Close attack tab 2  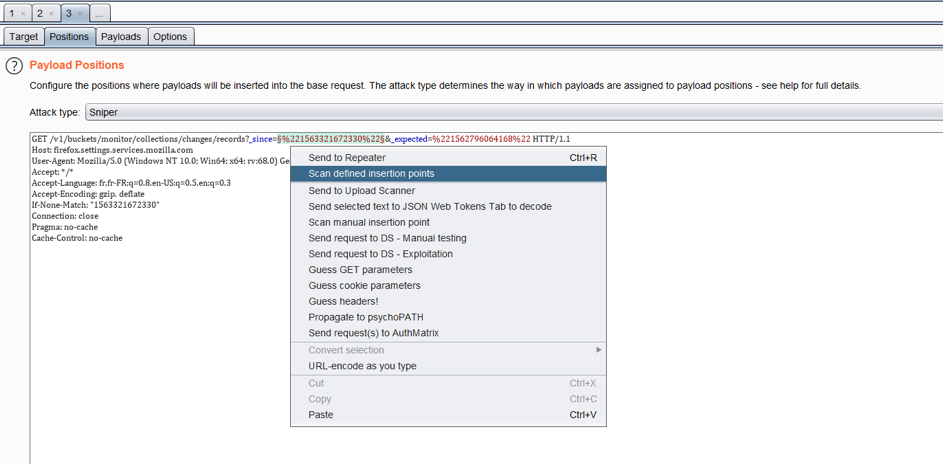click(51, 14)
